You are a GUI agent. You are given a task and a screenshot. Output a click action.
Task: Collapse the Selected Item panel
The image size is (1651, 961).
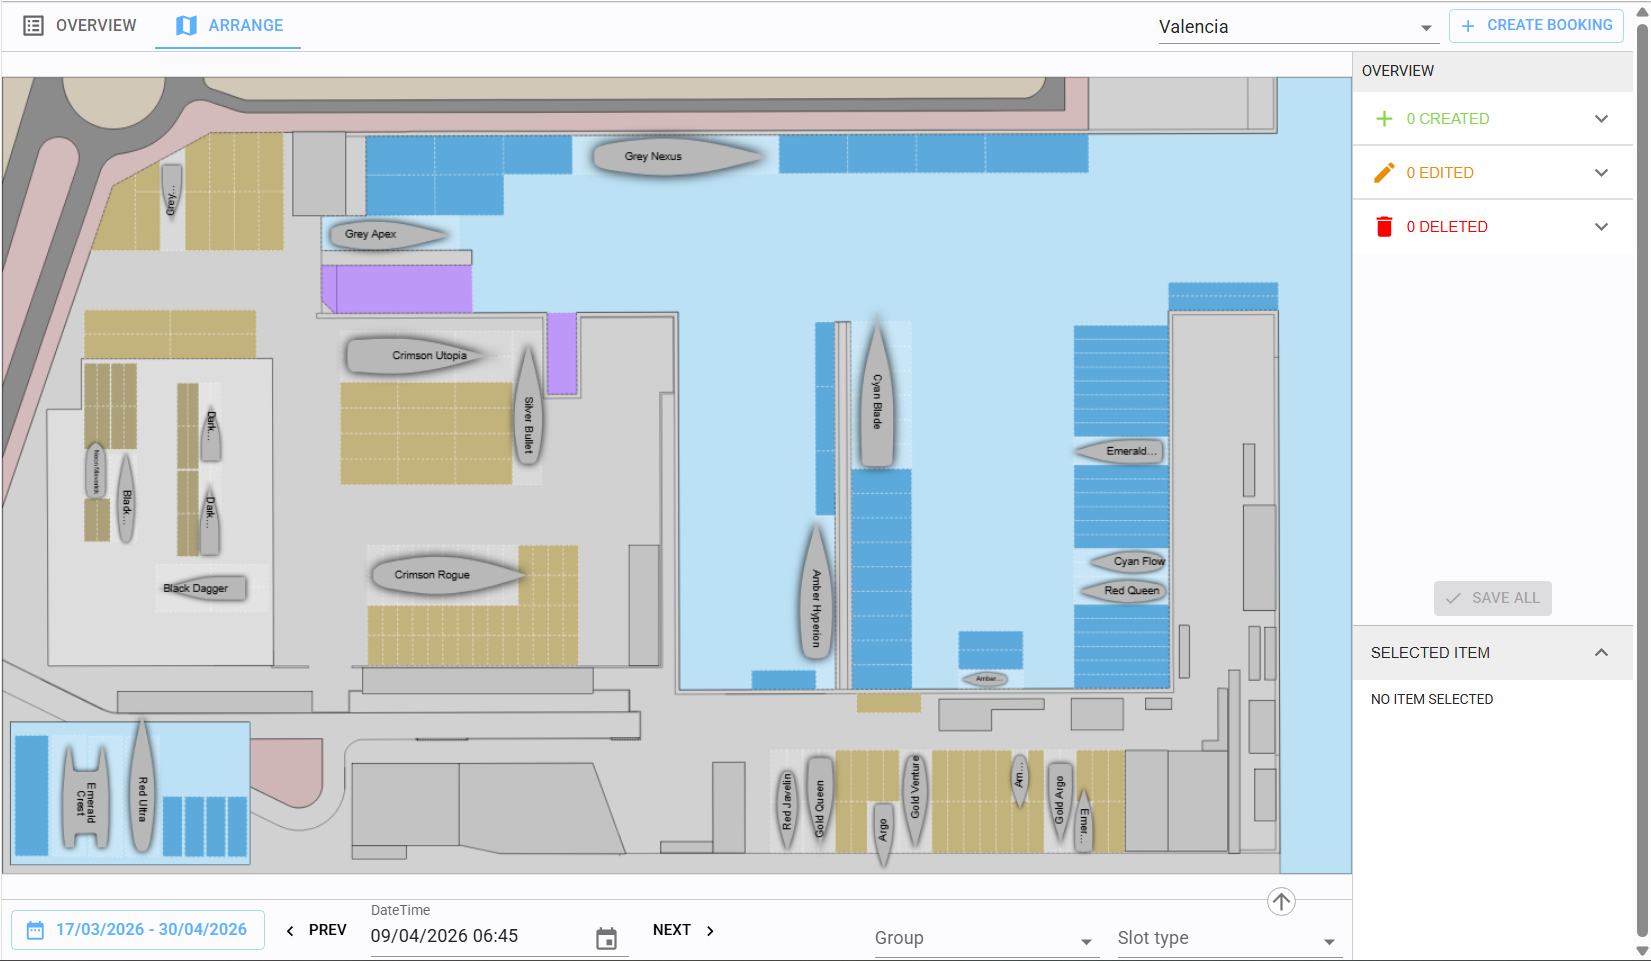1601,653
